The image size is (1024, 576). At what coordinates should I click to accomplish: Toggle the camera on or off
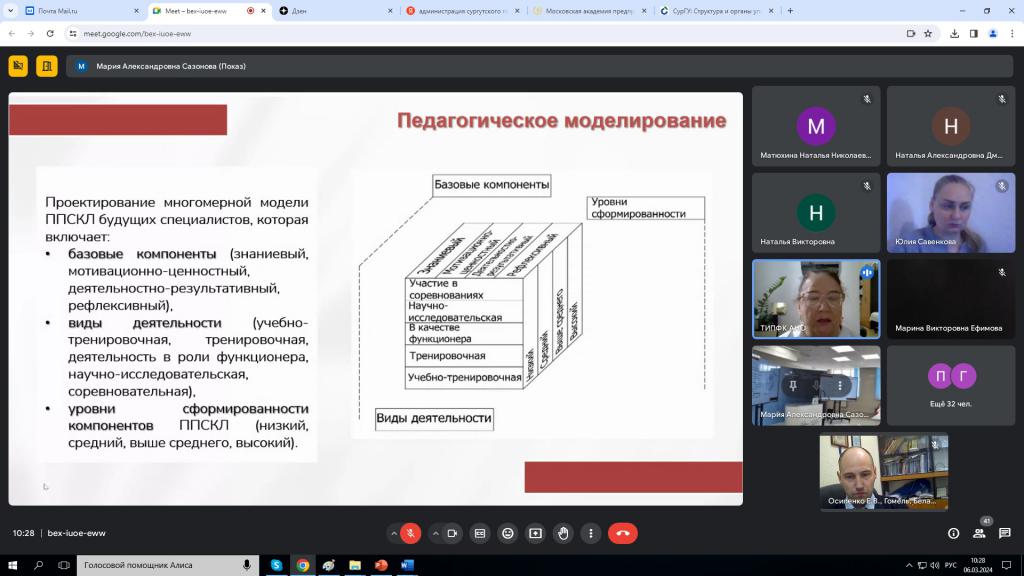(452, 533)
